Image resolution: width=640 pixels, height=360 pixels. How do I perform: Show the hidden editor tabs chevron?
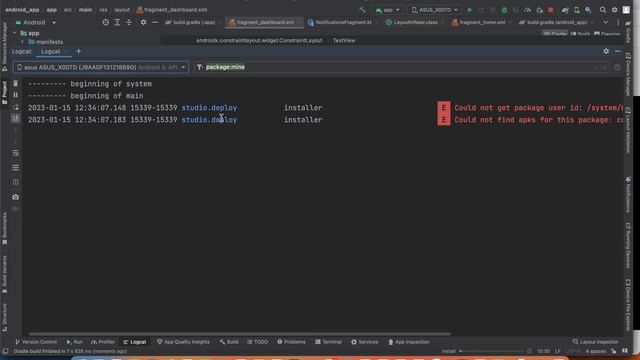pyautogui.click(x=606, y=22)
